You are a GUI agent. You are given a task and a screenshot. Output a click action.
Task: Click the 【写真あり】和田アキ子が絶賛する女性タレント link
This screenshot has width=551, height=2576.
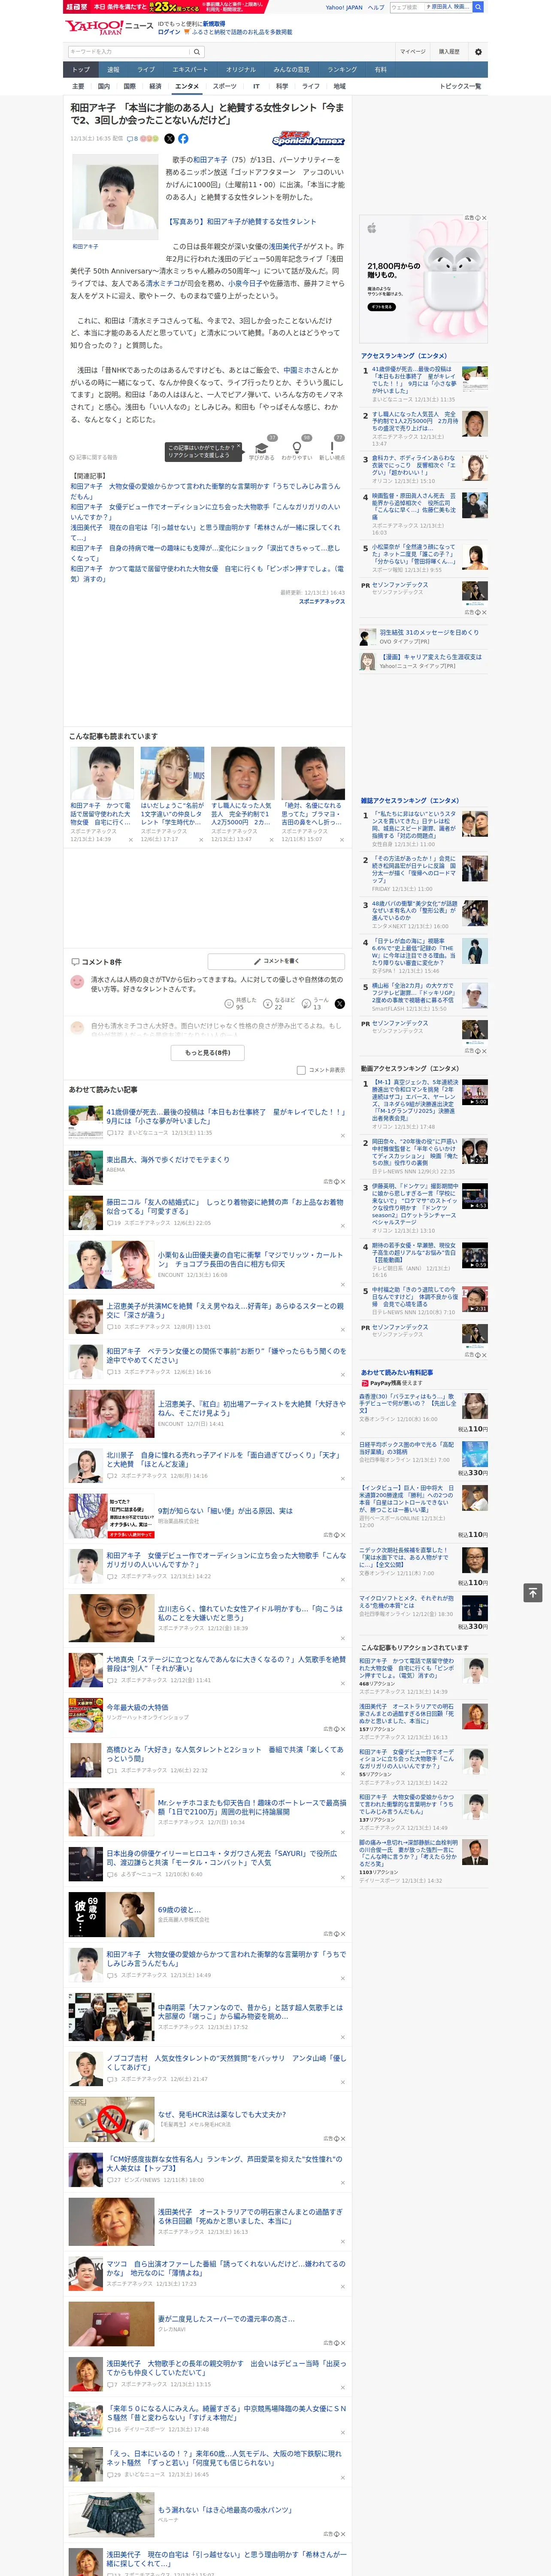coord(241,221)
